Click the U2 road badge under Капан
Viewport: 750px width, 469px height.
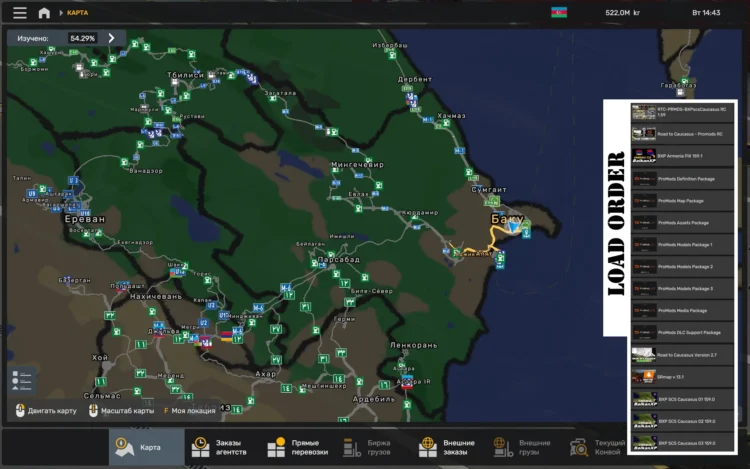click(x=211, y=305)
